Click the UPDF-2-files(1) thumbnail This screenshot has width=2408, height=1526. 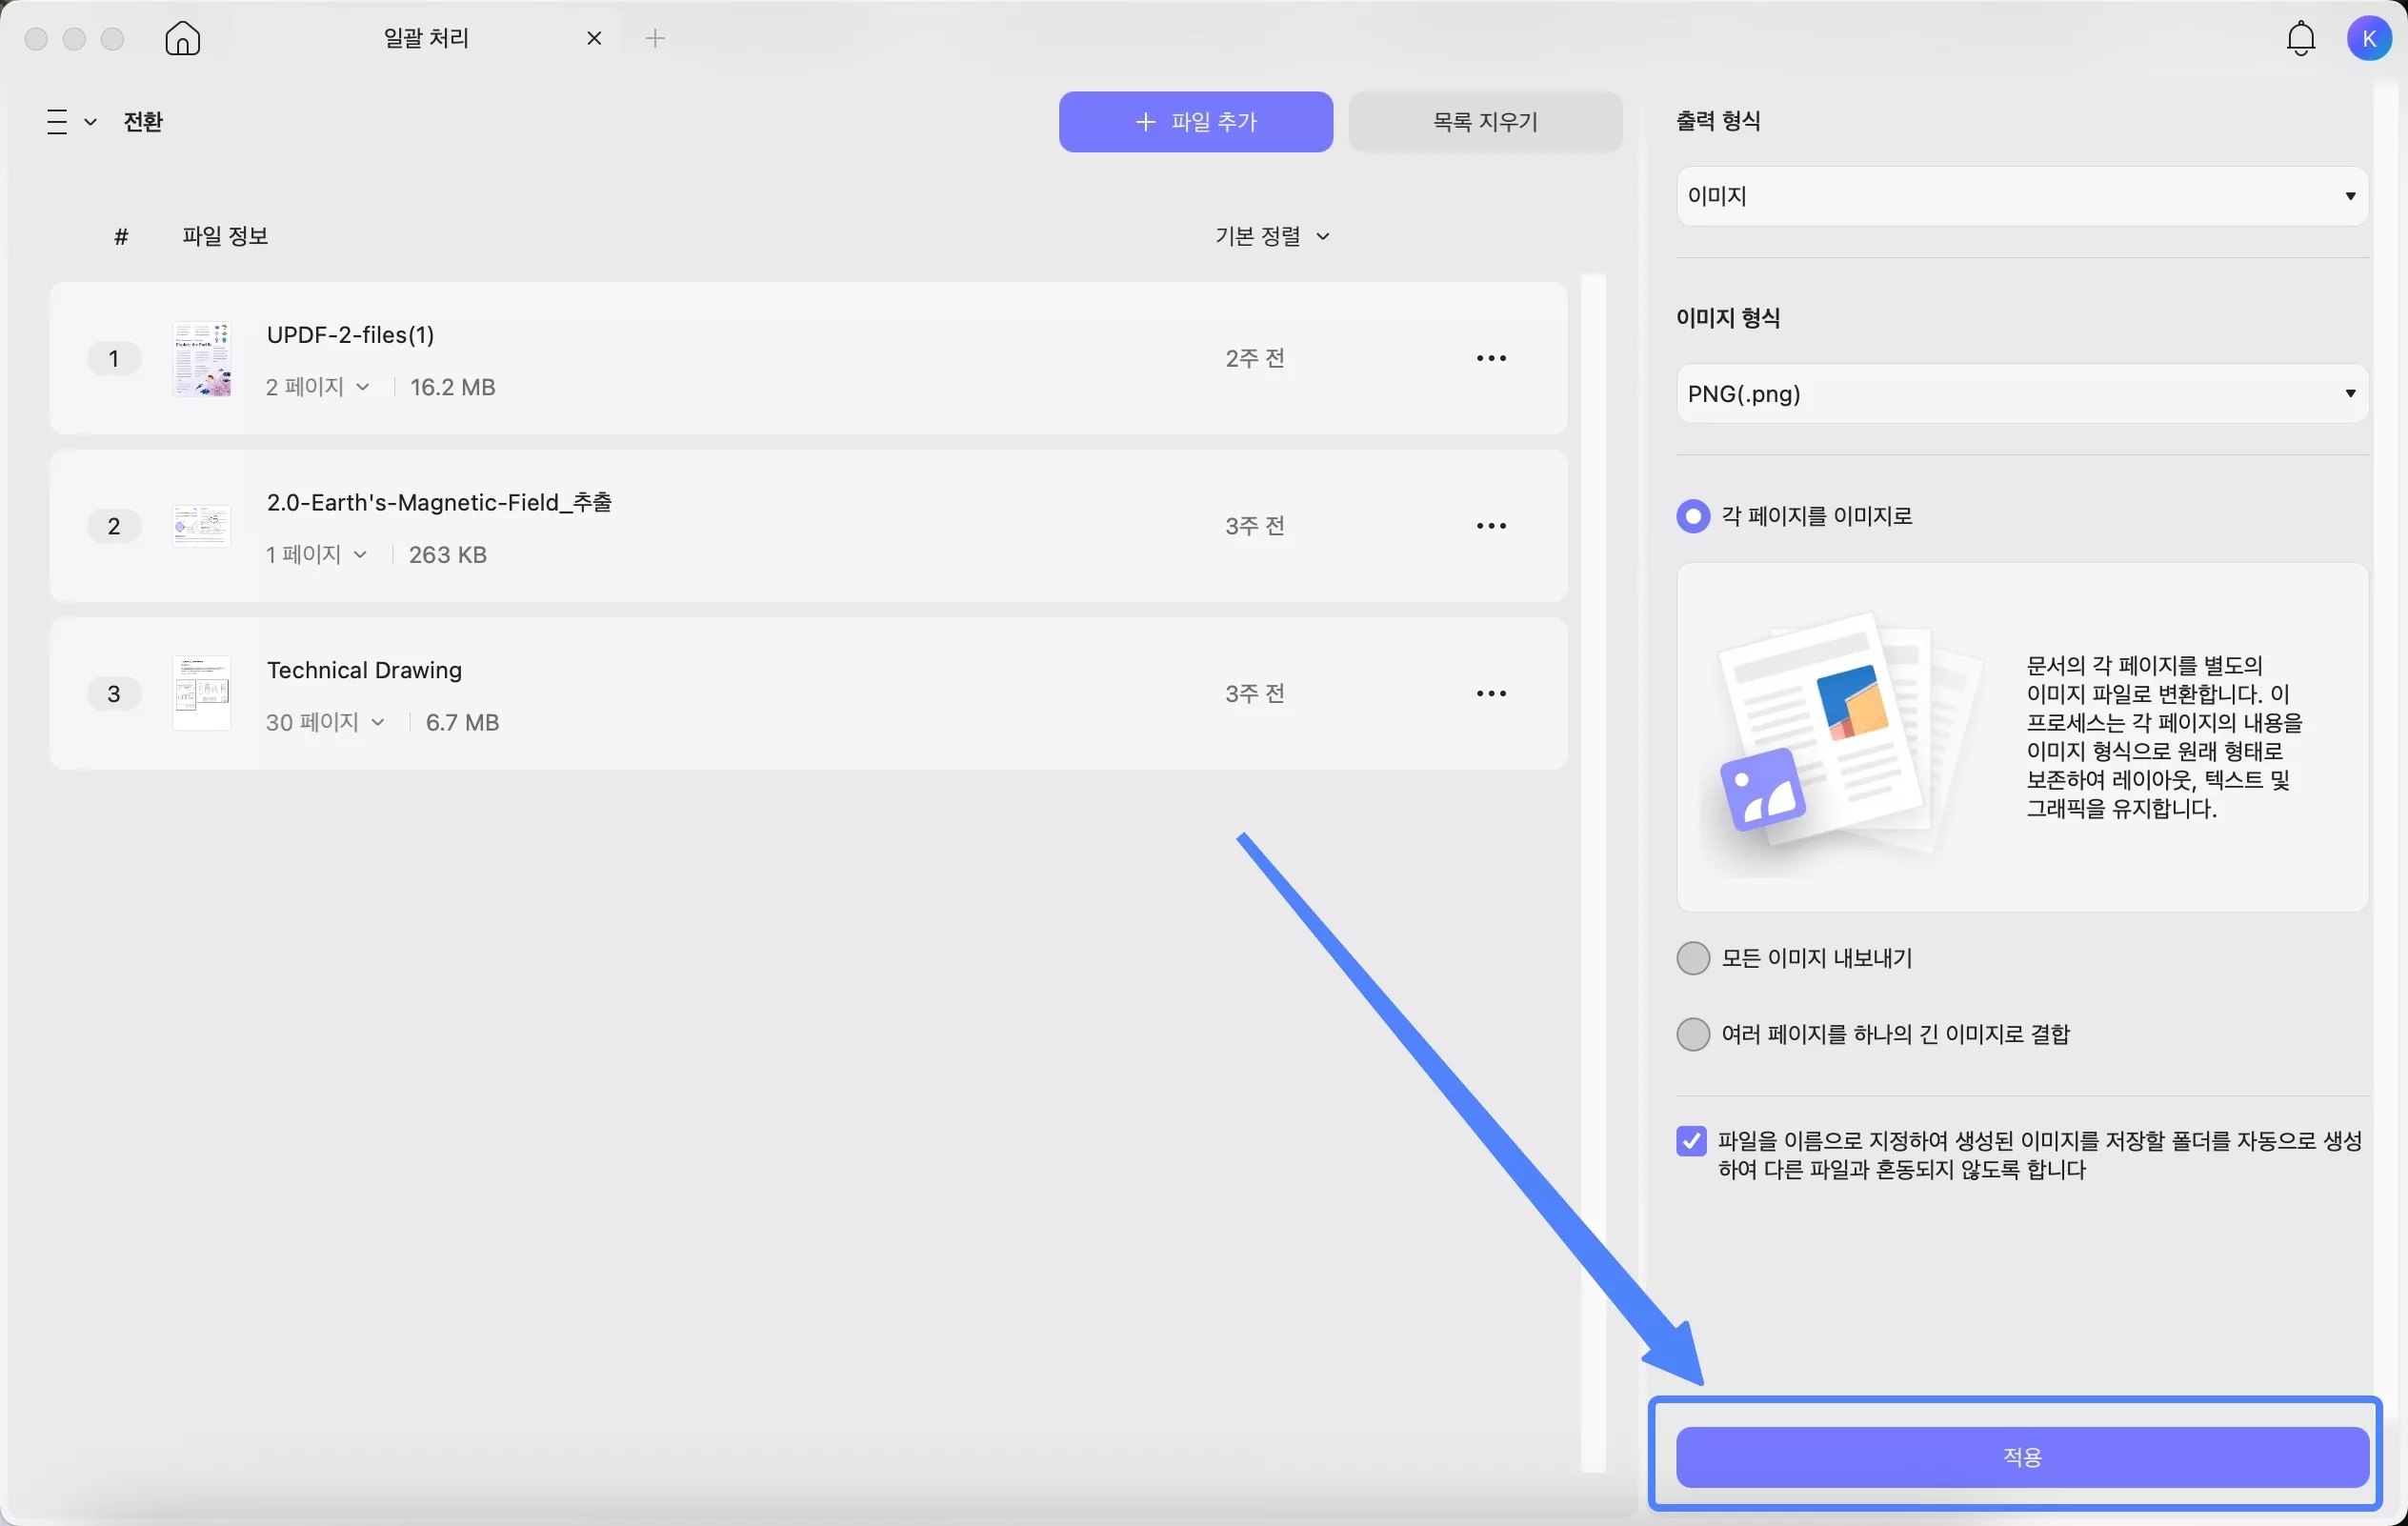click(202, 358)
